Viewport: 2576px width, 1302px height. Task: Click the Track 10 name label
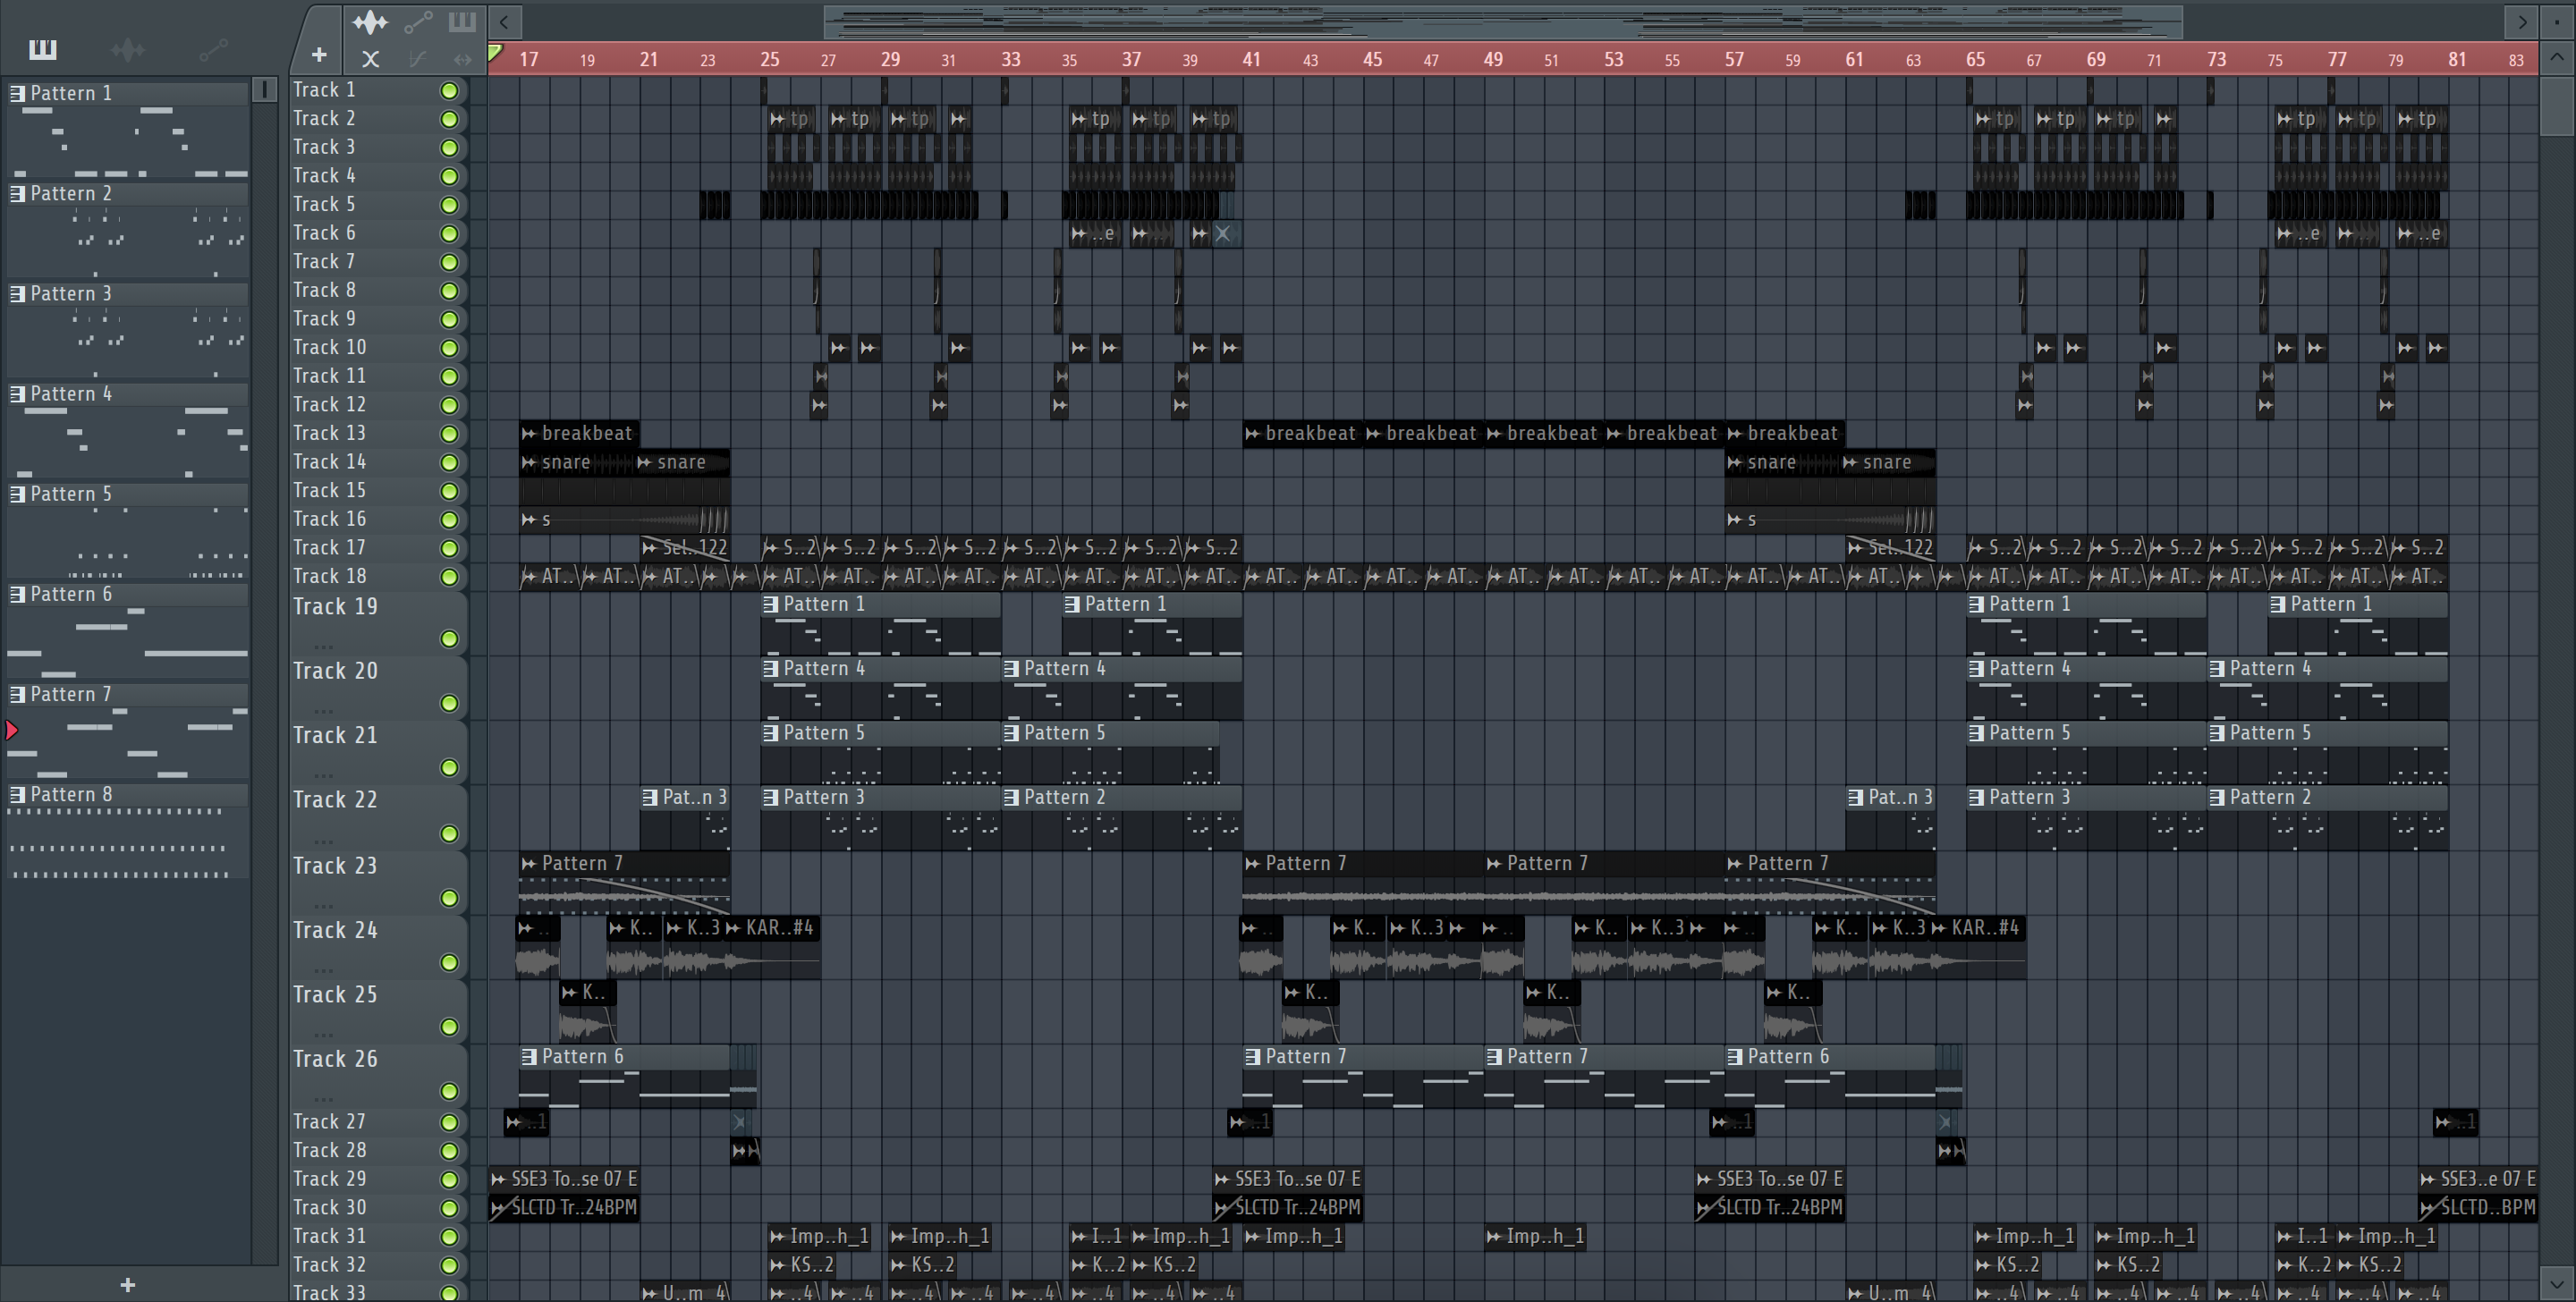(329, 347)
